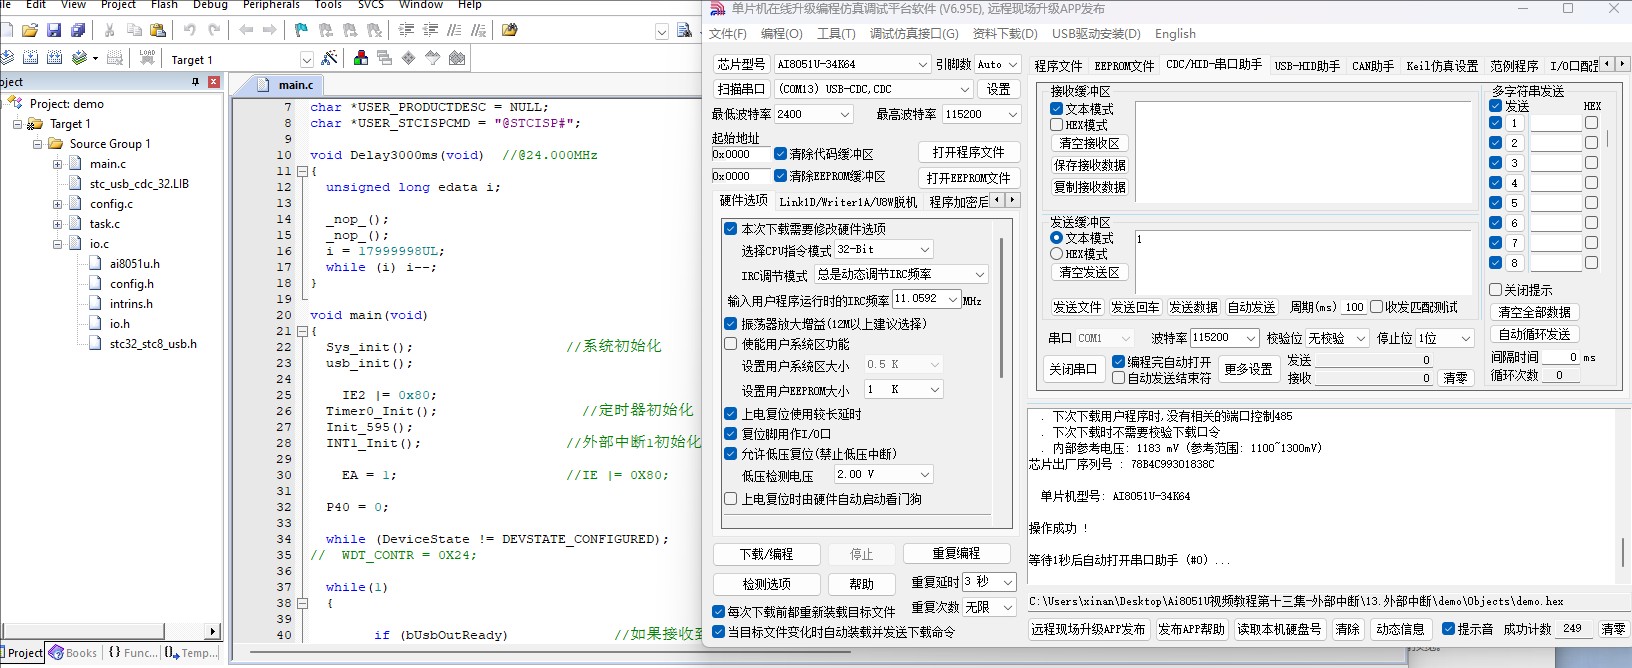Rebuild all target files icon

55,58
